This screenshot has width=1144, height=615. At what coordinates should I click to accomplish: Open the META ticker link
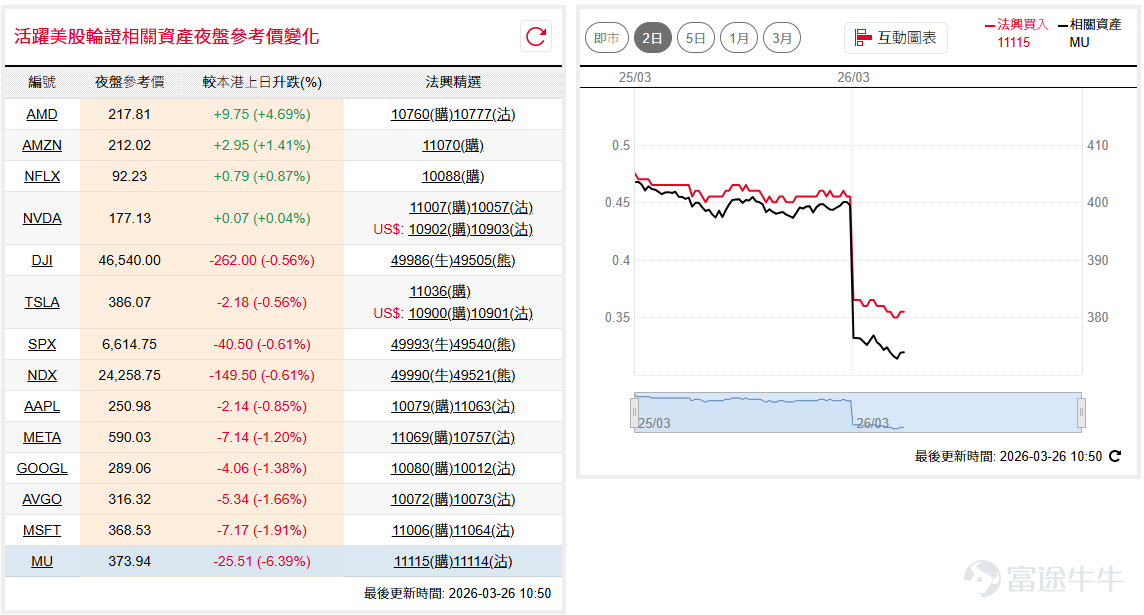[x=42, y=437]
